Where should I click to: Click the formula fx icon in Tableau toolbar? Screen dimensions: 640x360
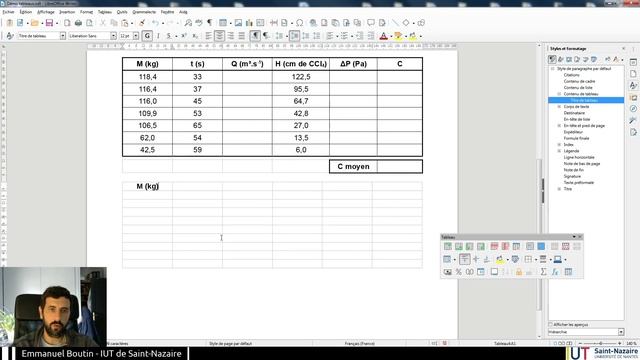pos(555,272)
